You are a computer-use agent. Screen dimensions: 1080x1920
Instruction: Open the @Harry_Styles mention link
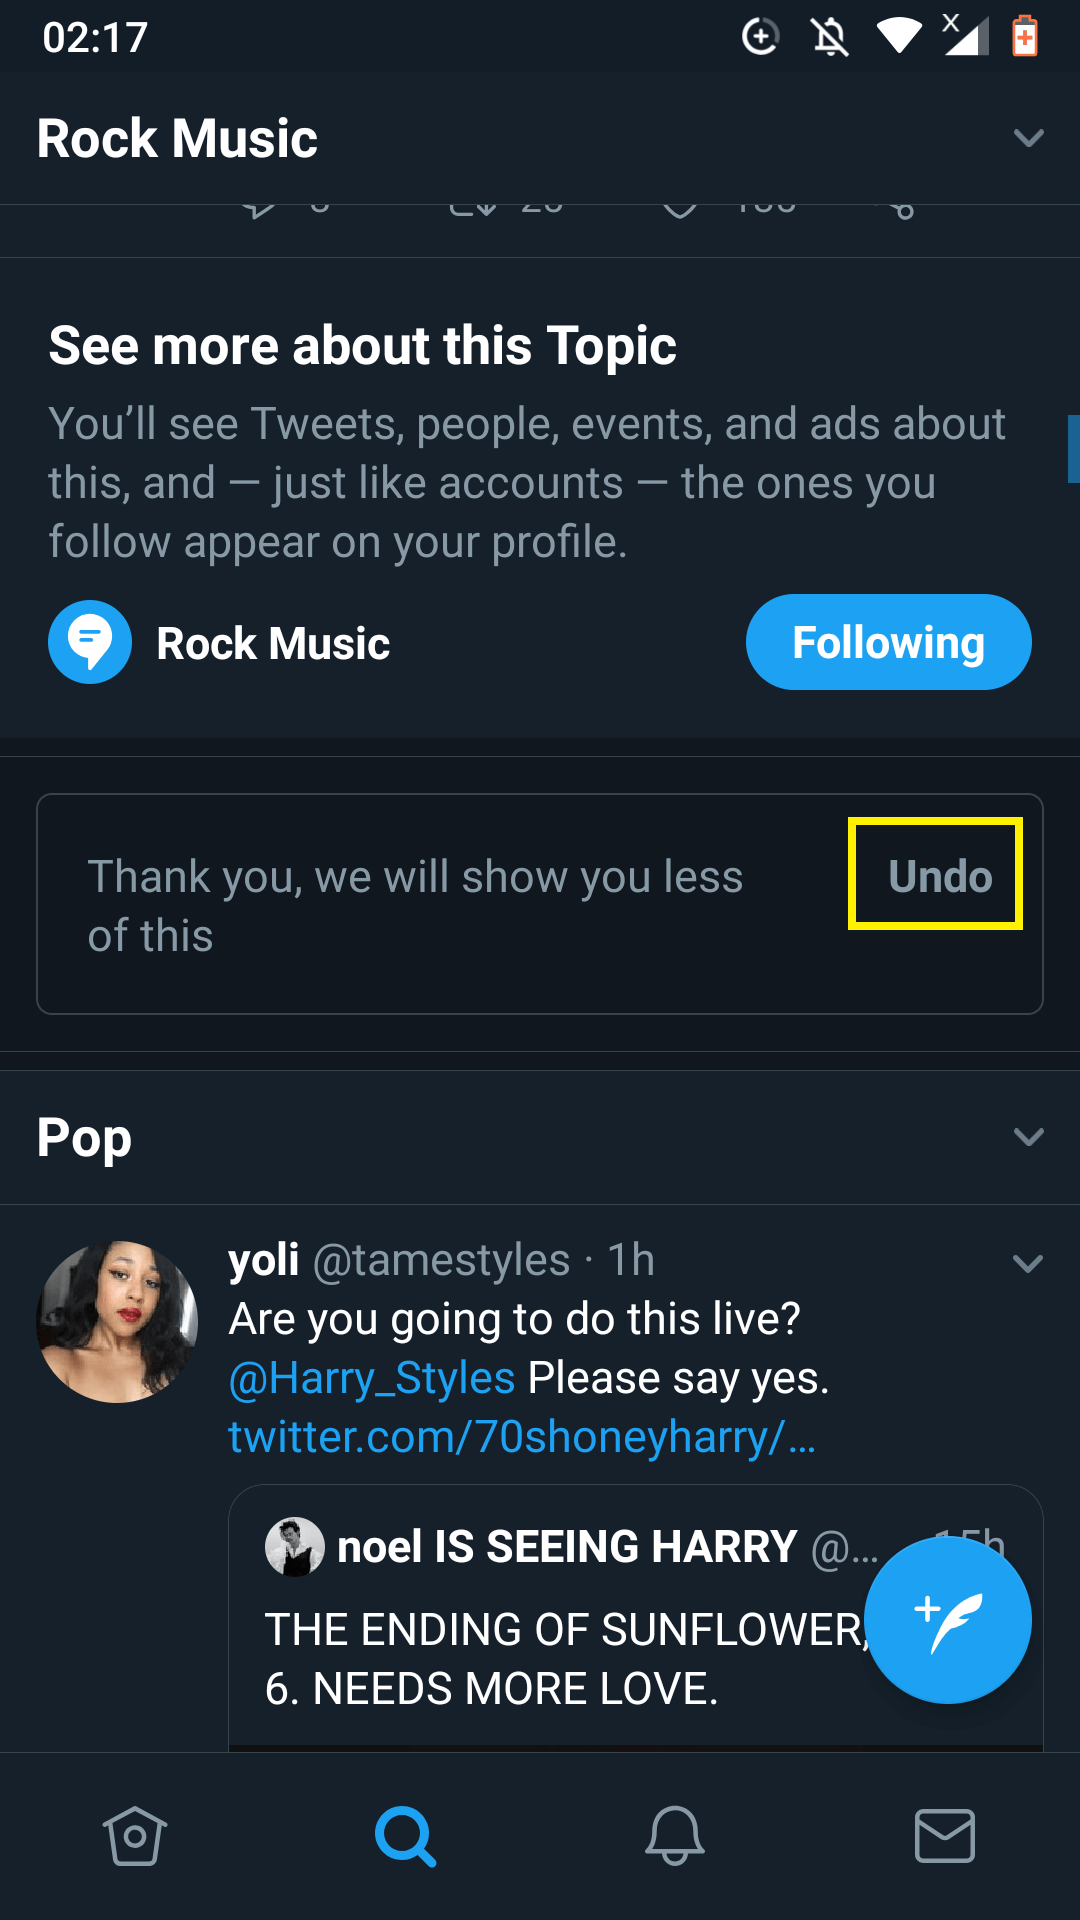coord(372,1378)
